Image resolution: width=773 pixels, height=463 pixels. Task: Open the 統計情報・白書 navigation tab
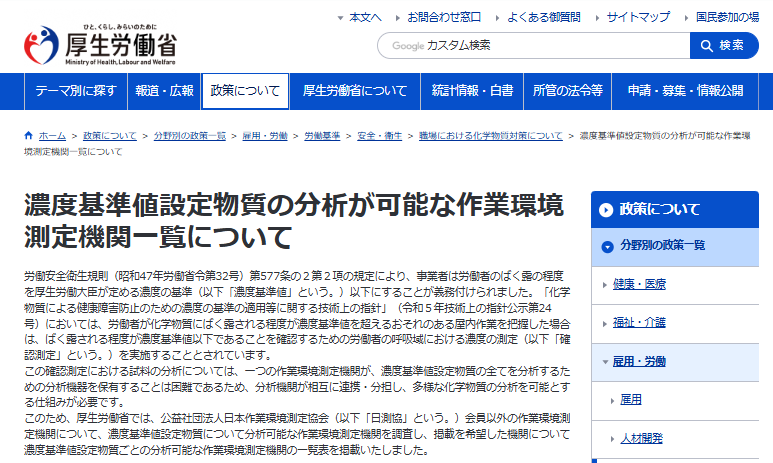click(472, 91)
